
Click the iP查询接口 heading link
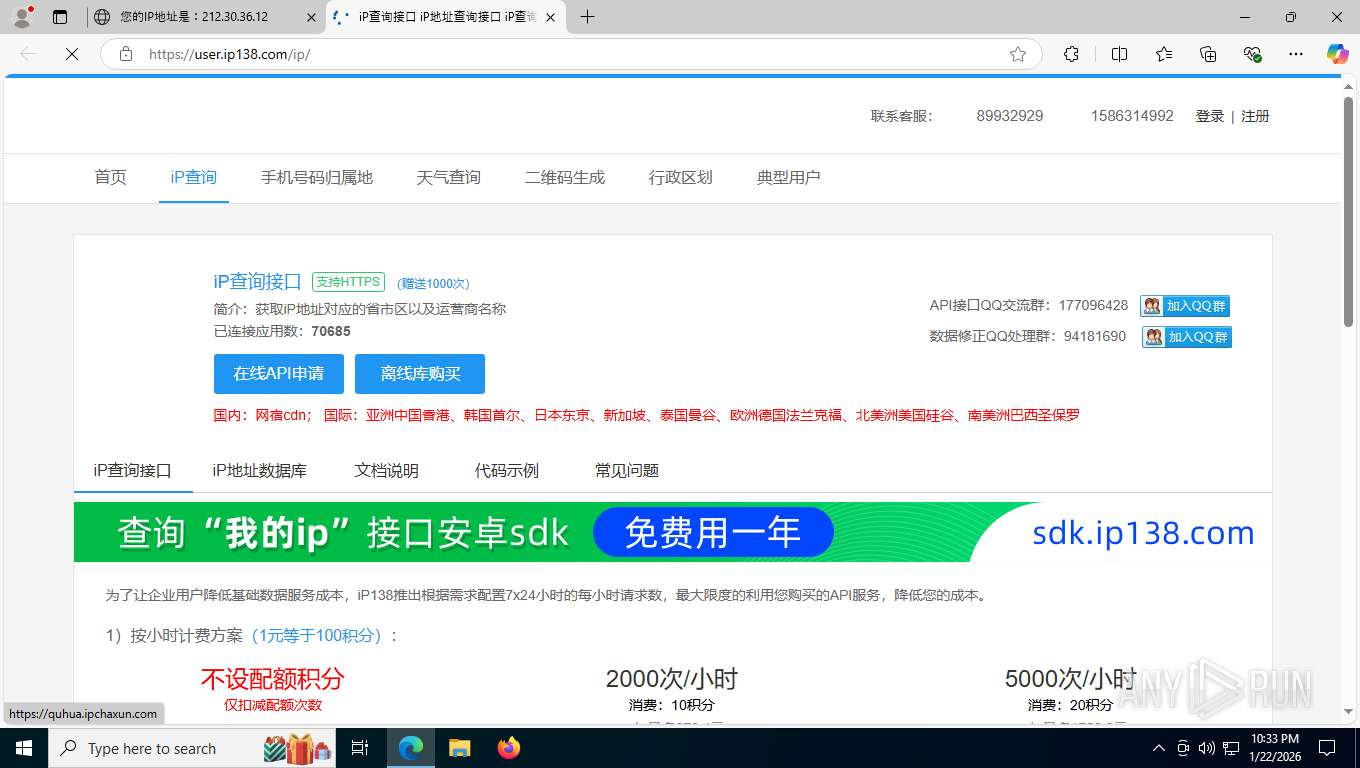coord(257,282)
